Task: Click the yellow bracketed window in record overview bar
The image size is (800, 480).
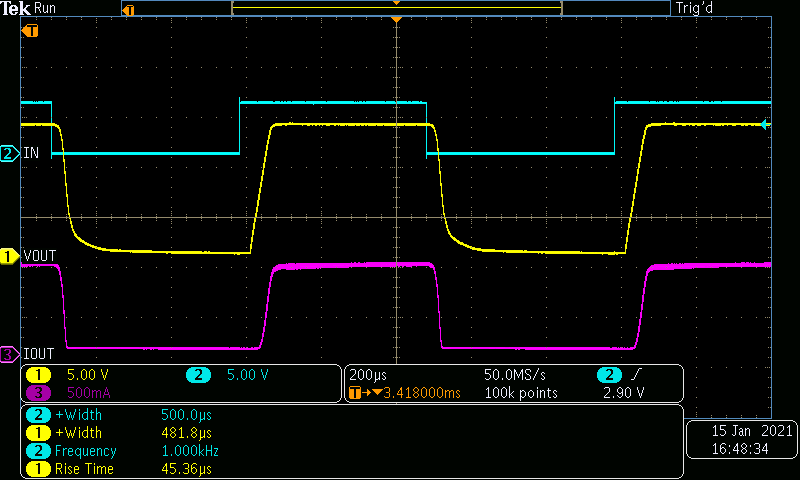Action: pyautogui.click(x=397, y=8)
